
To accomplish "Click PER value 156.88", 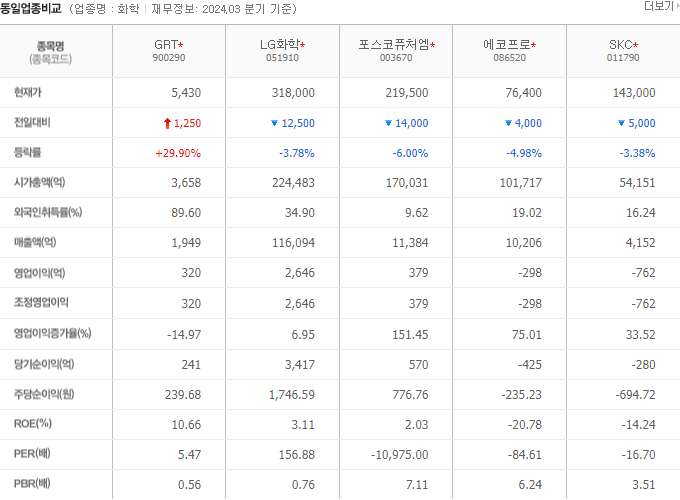I will (297, 454).
